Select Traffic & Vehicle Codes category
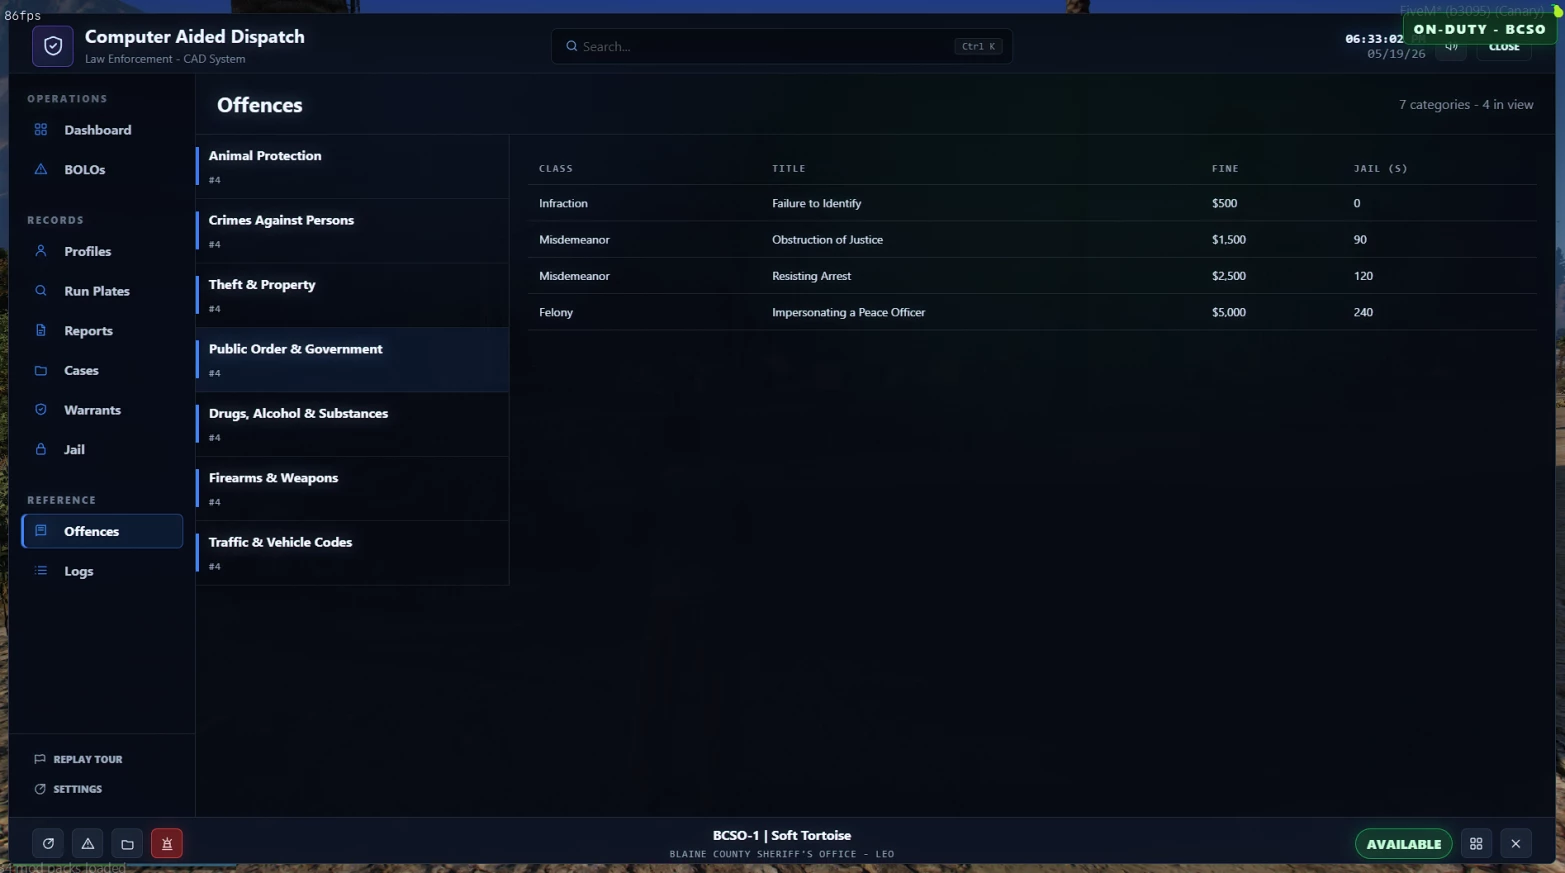Viewport: 1565px width, 873px height. coord(352,553)
